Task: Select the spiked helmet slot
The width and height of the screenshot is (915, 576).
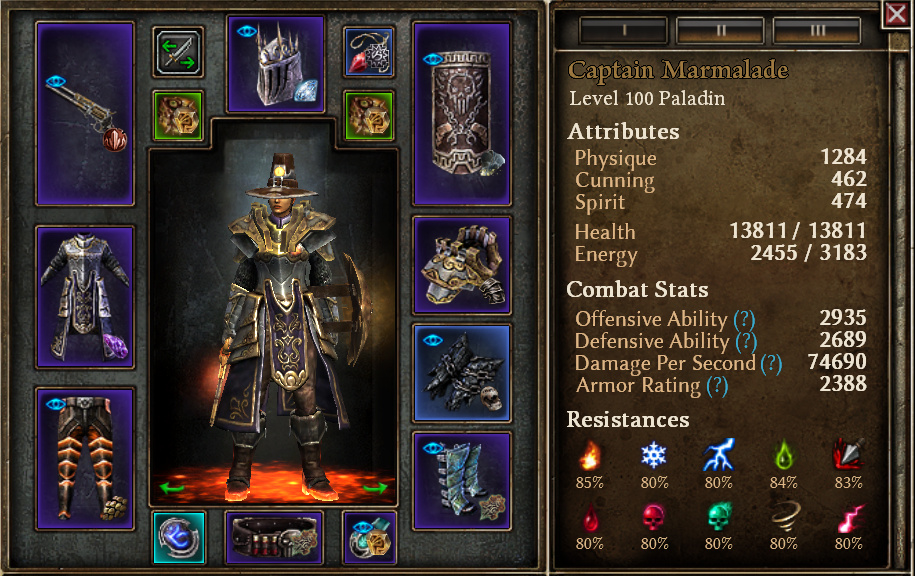Action: pos(275,64)
